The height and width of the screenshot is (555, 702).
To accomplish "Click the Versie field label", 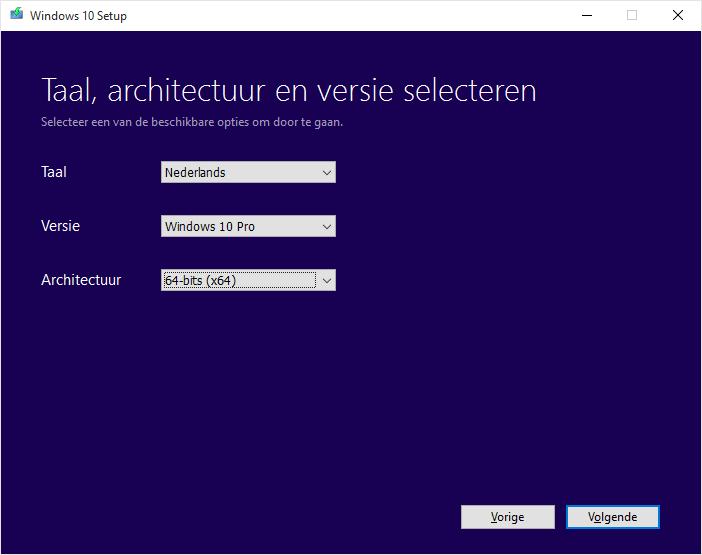I will [x=60, y=226].
